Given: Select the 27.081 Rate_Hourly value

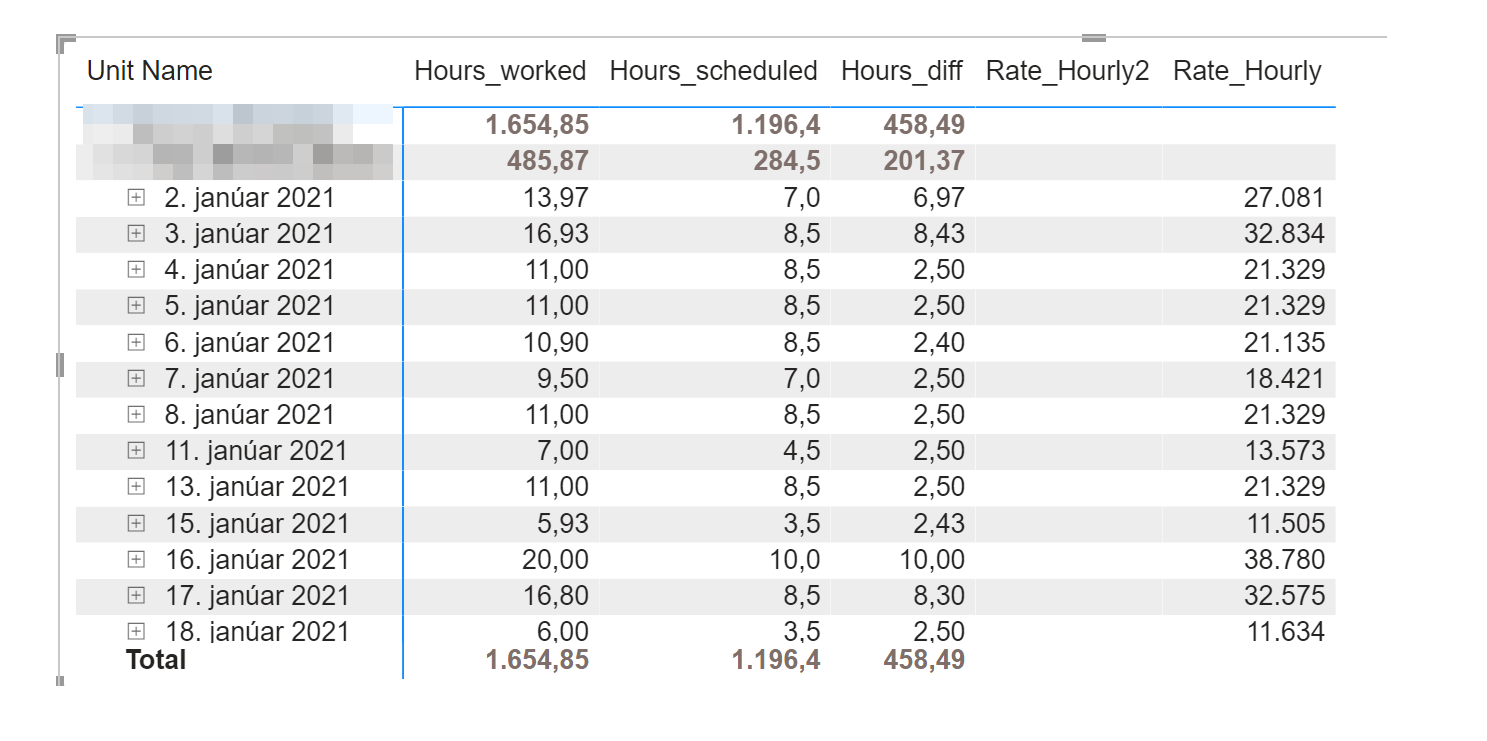Looking at the screenshot, I should [x=1284, y=198].
